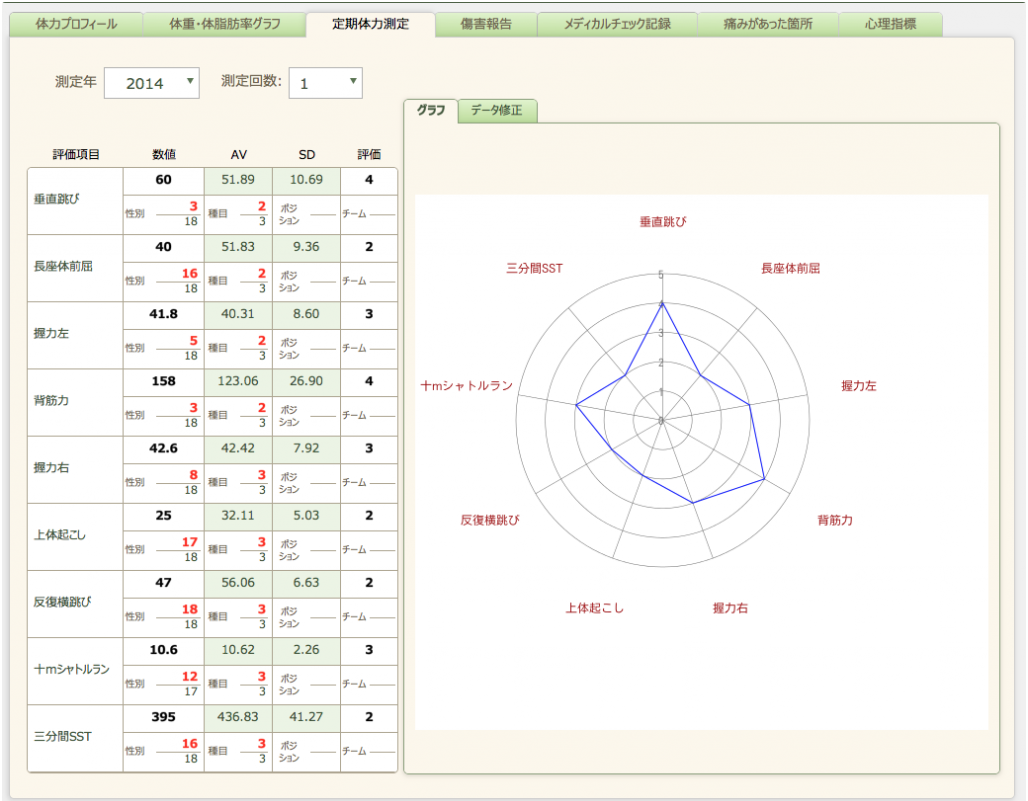Go to メディカルチェック記録 tab
This screenshot has height=801, width=1028.
(617, 24)
